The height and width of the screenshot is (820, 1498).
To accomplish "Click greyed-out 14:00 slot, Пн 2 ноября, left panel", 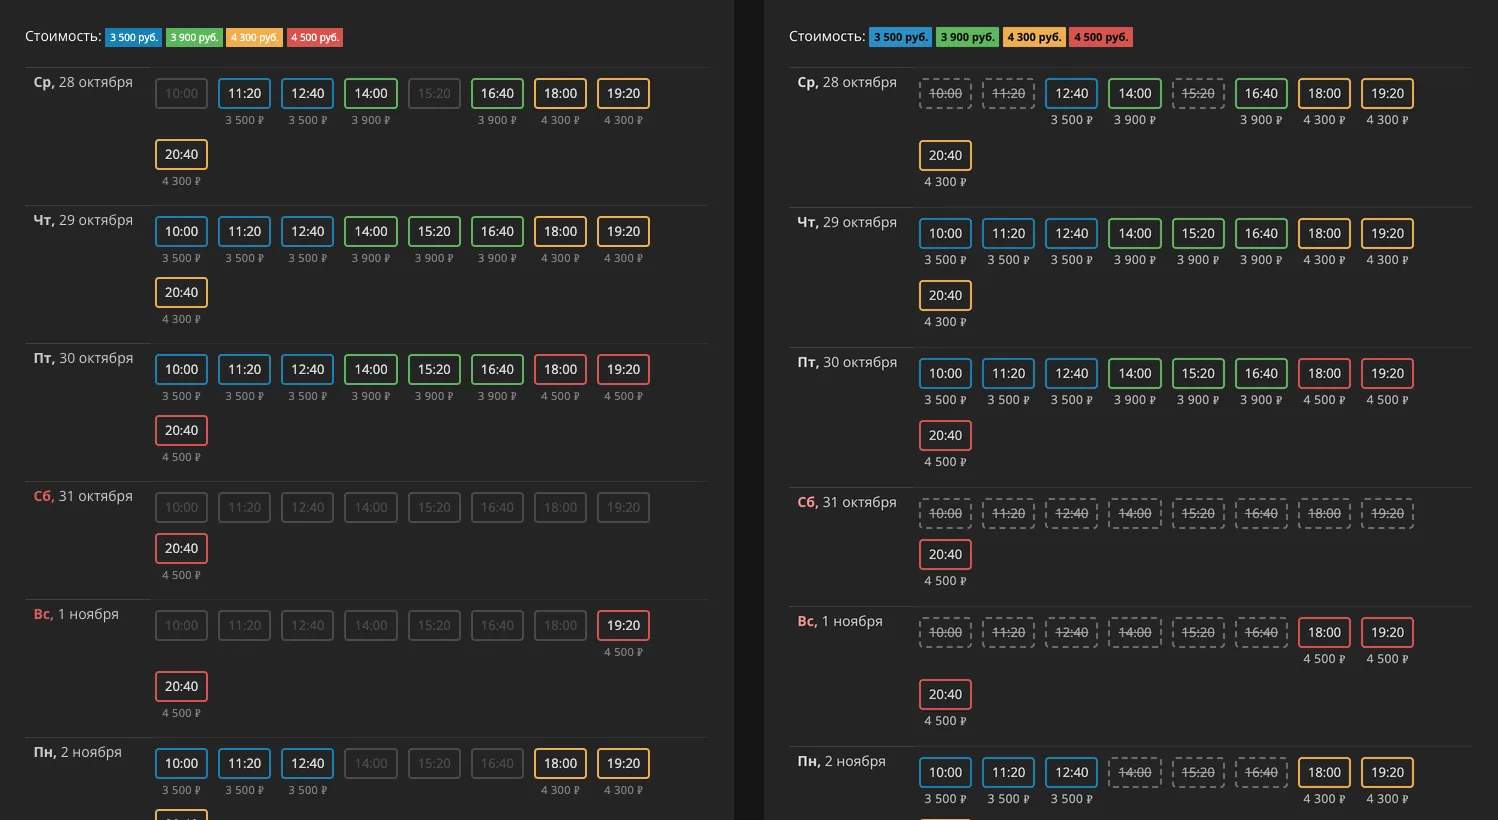I will (371, 763).
